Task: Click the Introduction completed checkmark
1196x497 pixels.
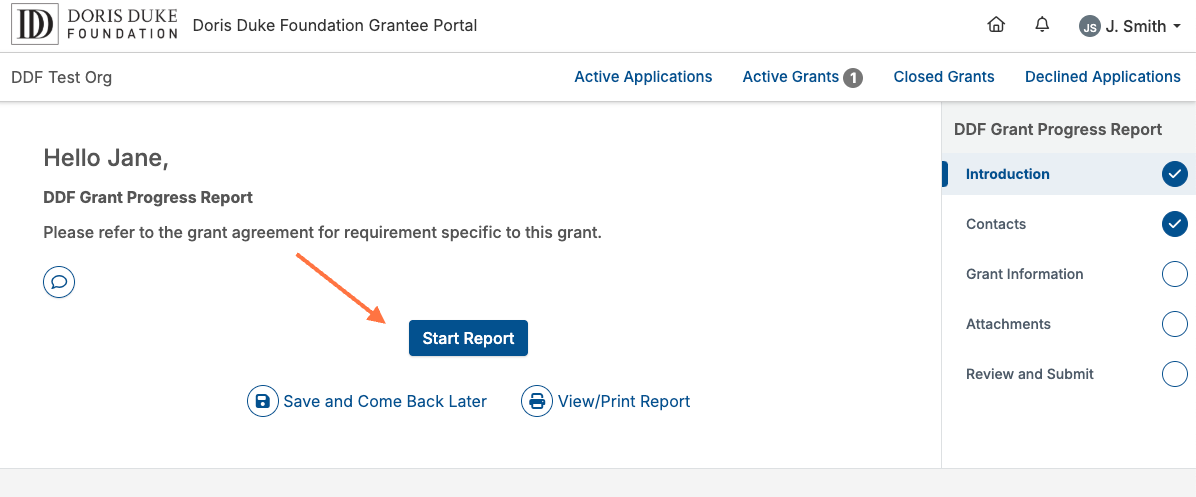Action: (1175, 174)
